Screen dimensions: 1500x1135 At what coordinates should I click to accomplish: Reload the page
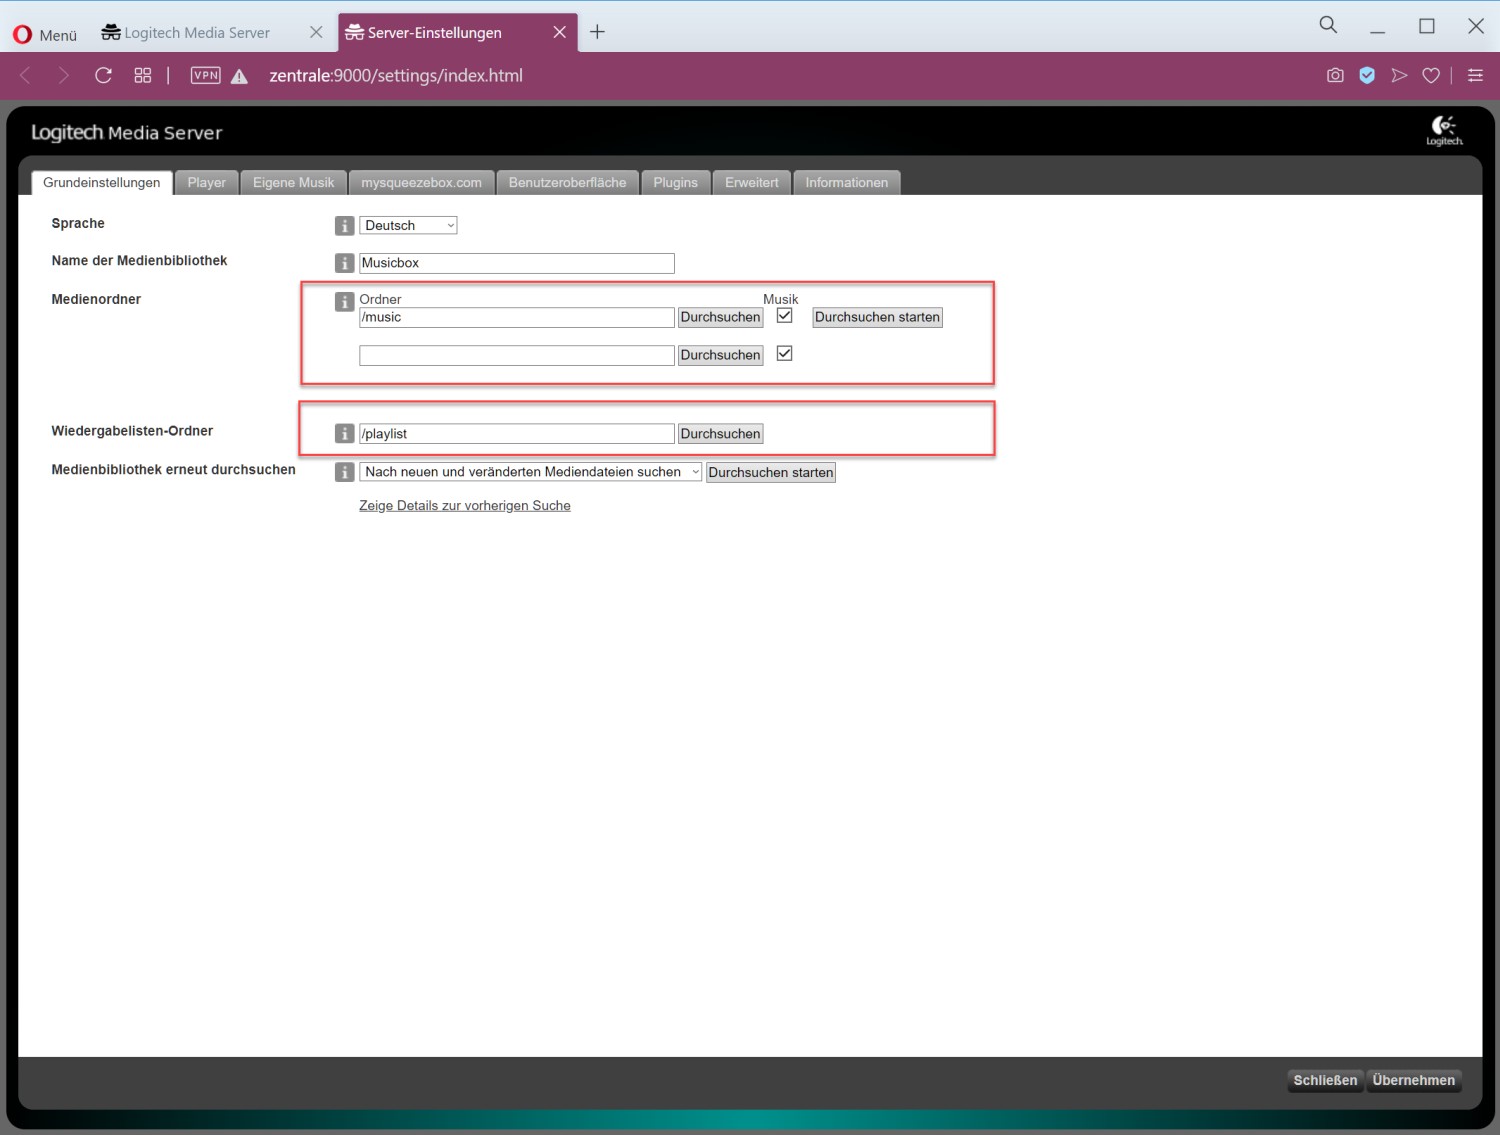coord(103,75)
